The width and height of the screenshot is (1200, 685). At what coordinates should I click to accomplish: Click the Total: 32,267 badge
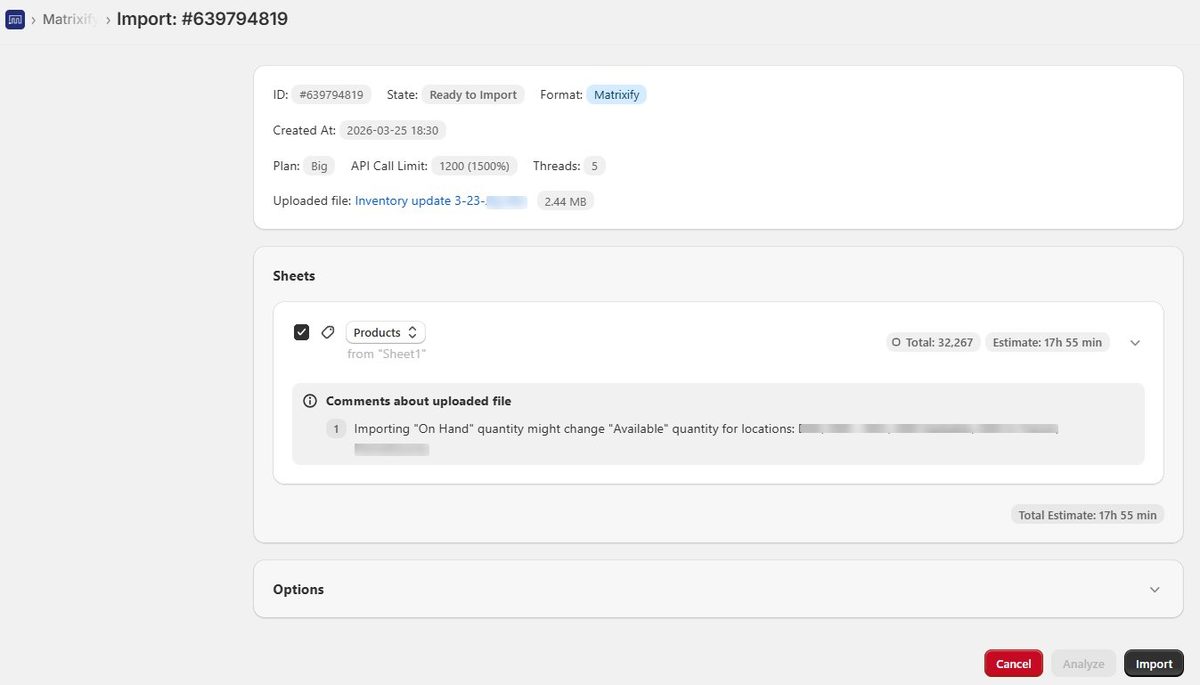(931, 342)
